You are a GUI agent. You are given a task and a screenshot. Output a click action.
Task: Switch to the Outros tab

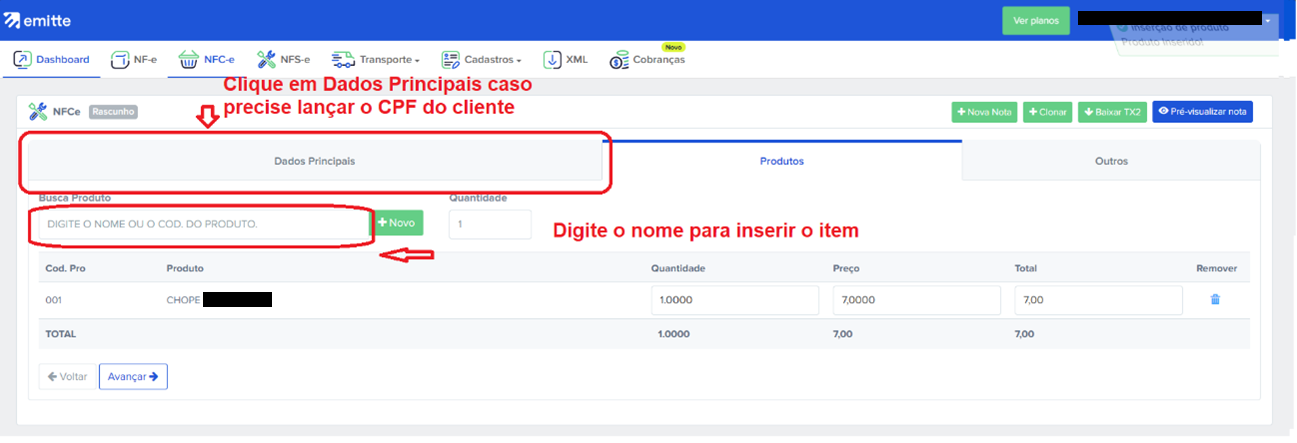pos(1110,161)
